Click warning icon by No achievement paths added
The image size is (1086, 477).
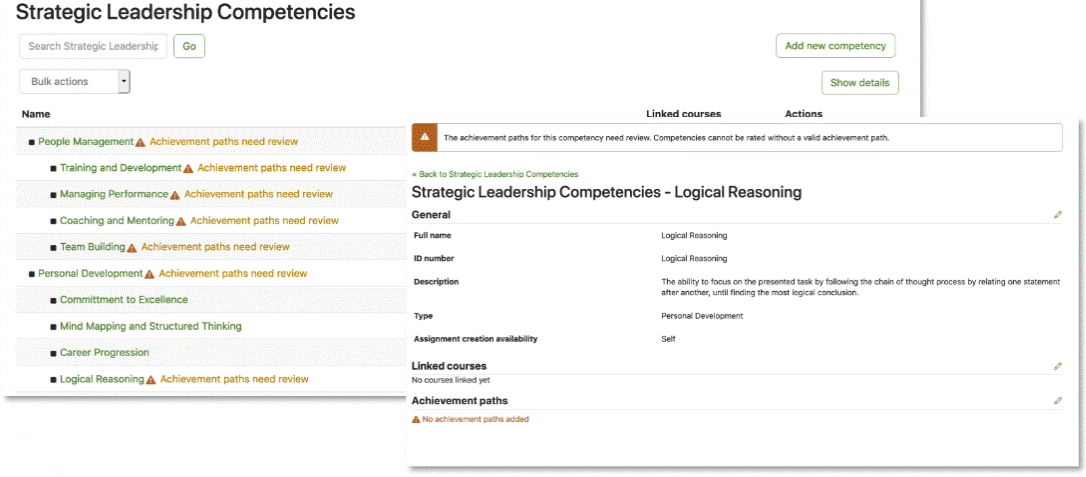[x=416, y=420]
